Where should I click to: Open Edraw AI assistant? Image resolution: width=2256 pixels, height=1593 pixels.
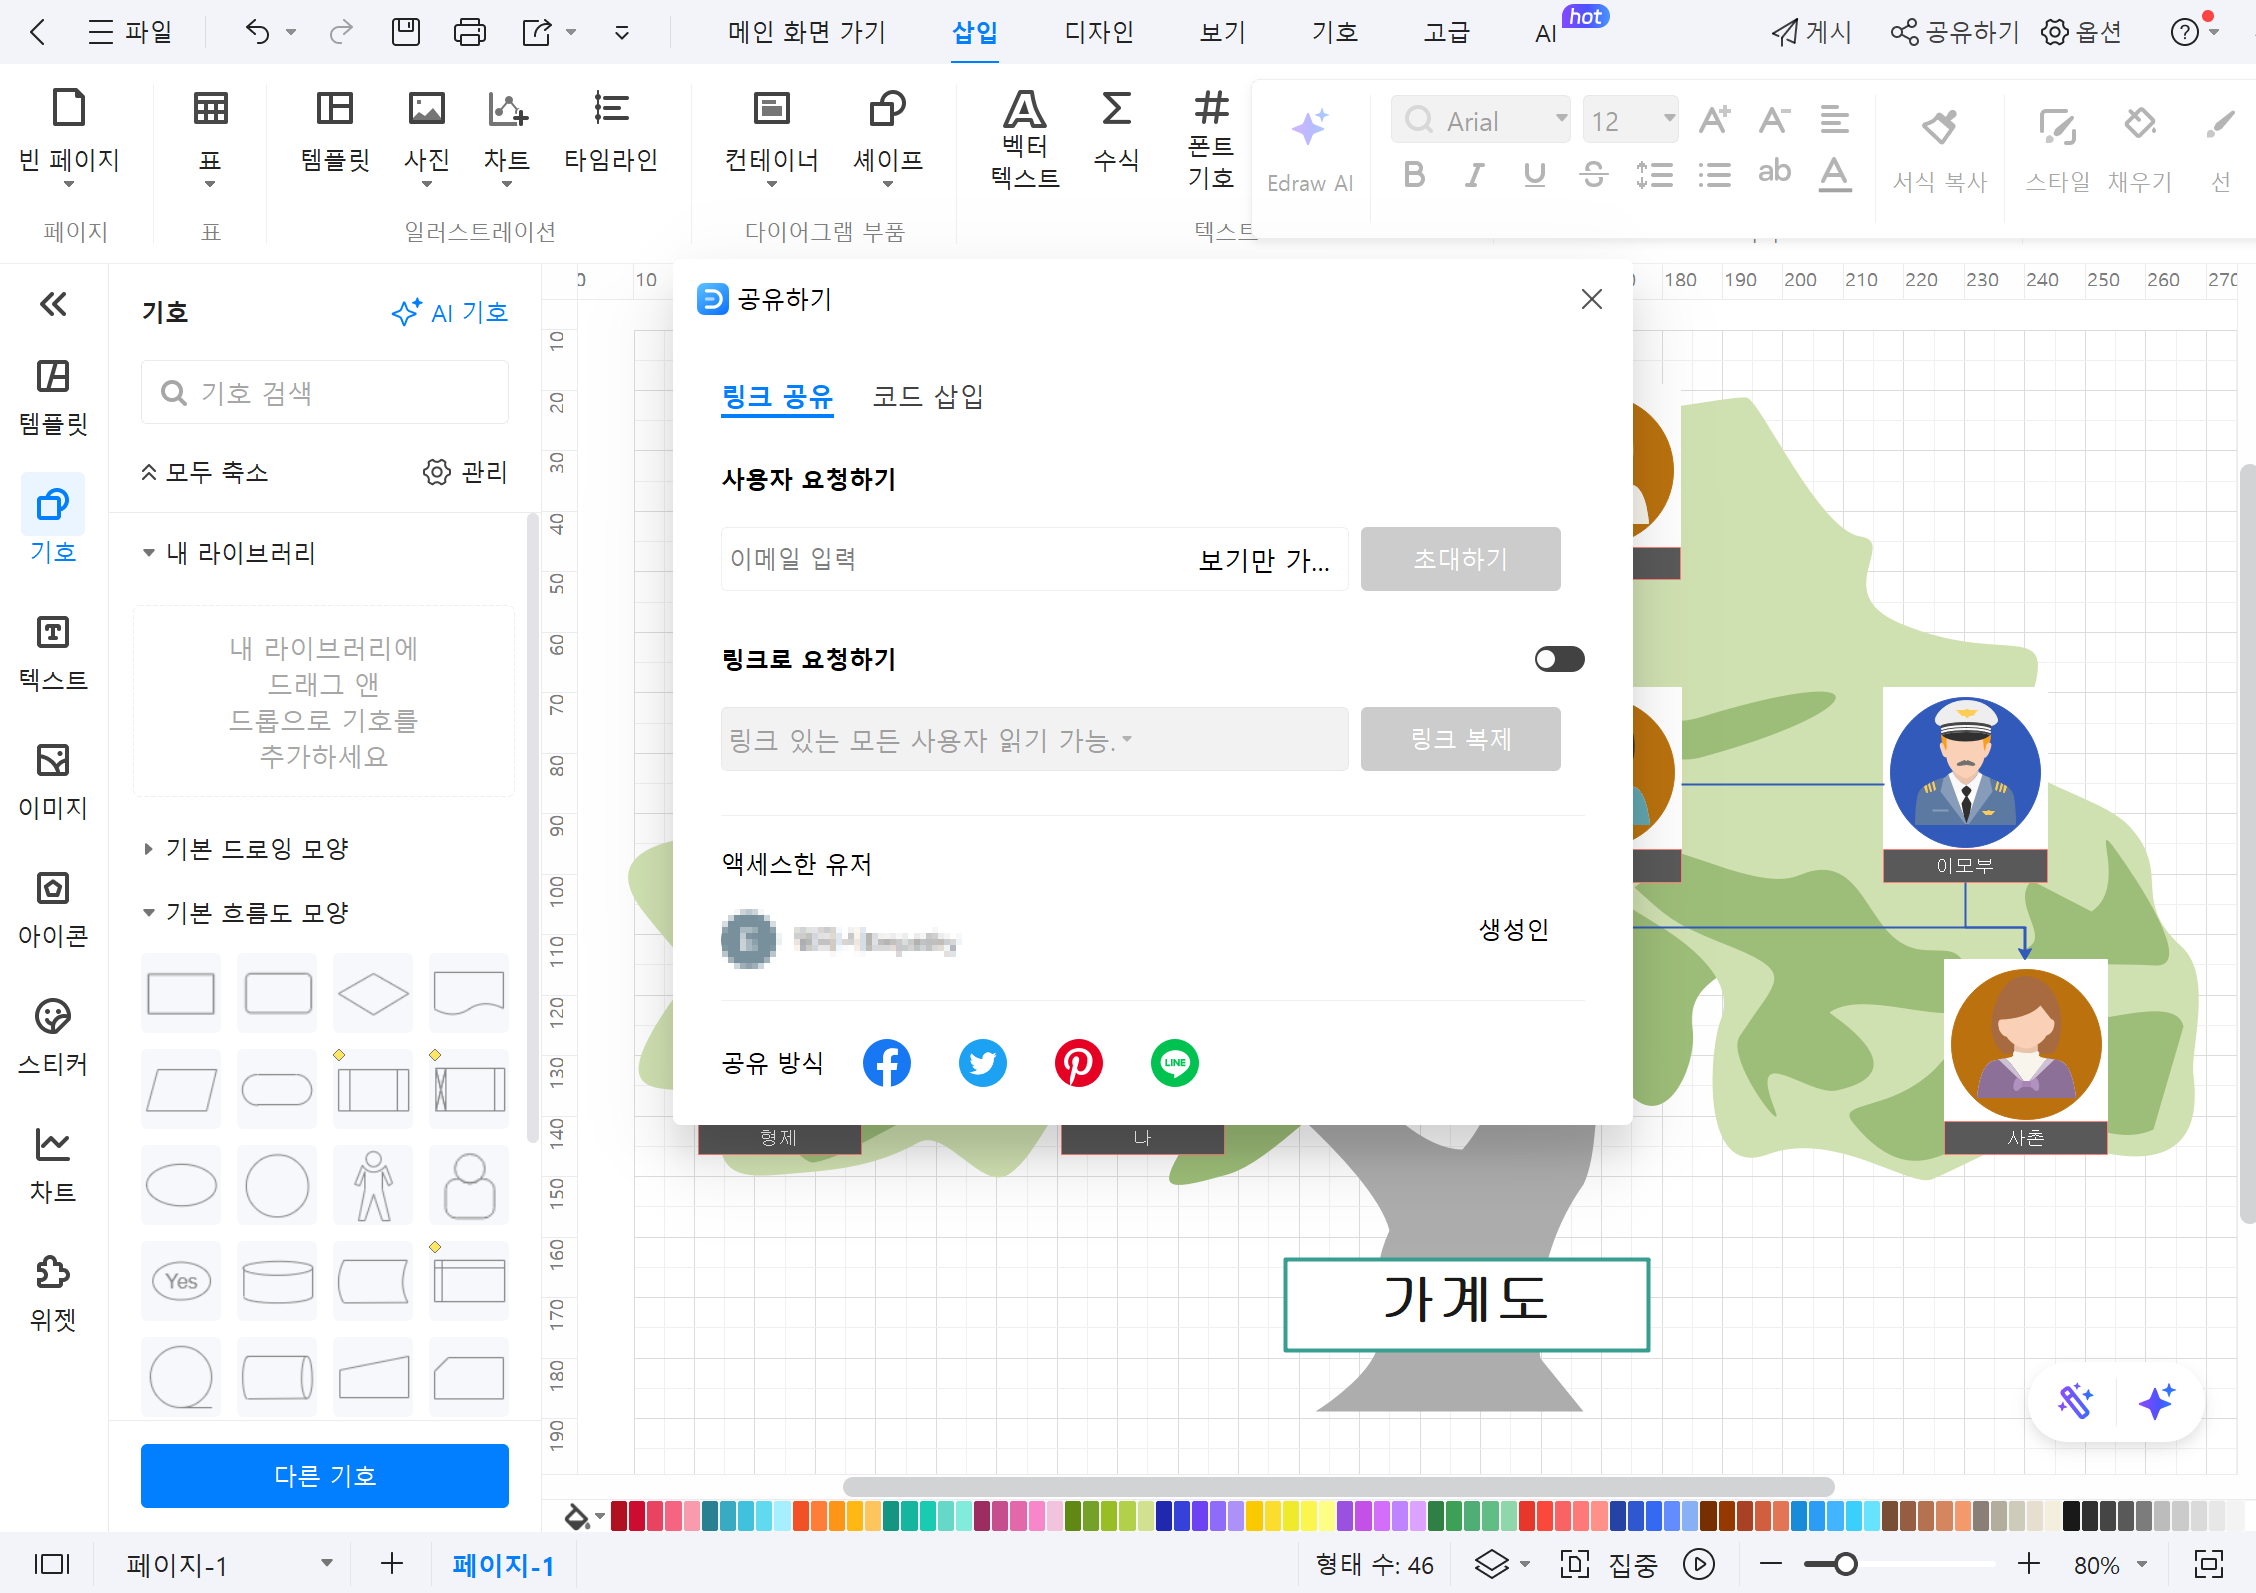pyautogui.click(x=1309, y=150)
